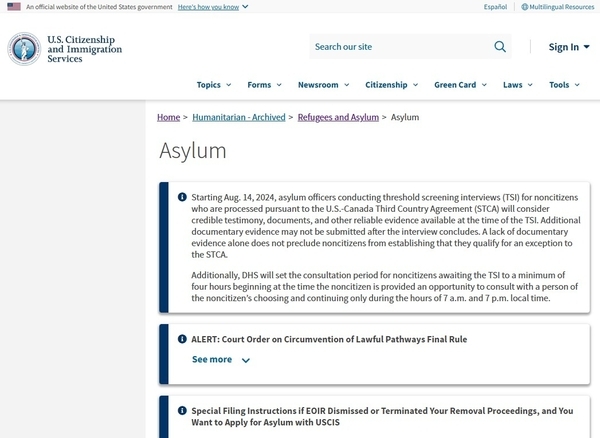Image resolution: width=600 pixels, height=438 pixels.
Task: Follow the Home breadcrumb link
Action: click(x=168, y=117)
